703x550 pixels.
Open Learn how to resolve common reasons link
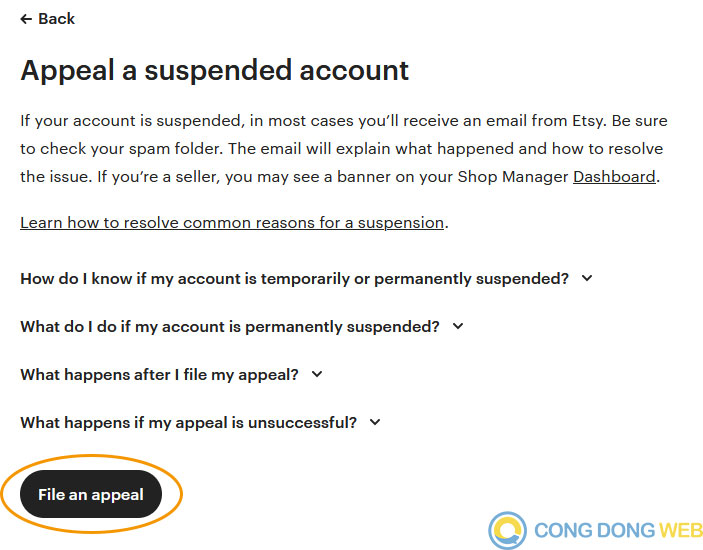[232, 223]
